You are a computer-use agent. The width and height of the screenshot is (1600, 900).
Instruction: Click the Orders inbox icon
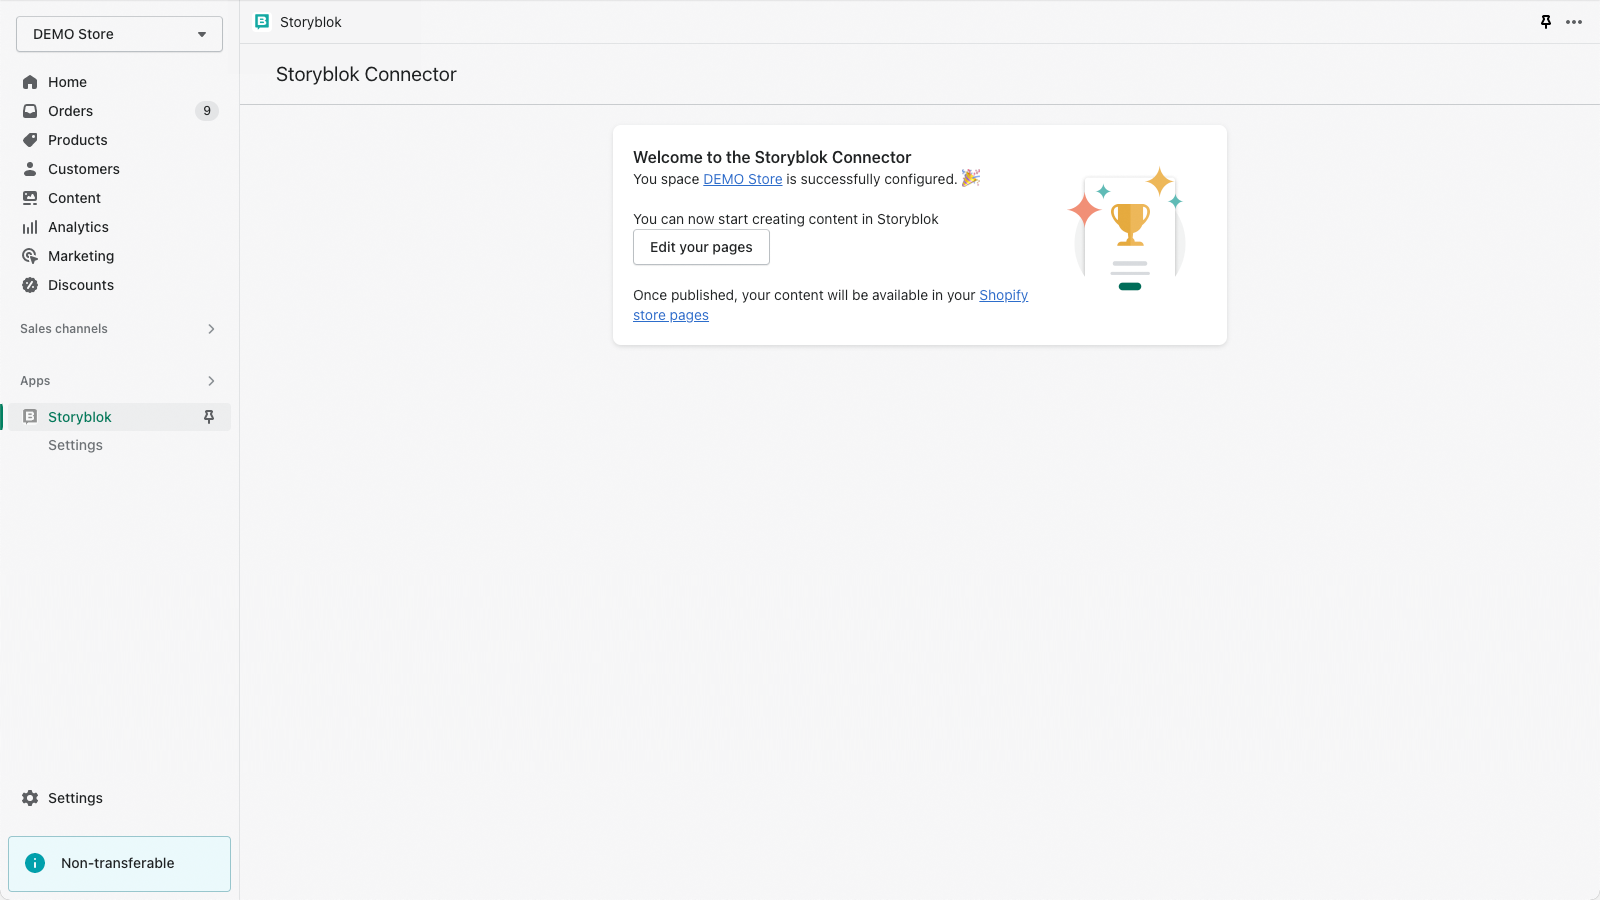tap(30, 111)
